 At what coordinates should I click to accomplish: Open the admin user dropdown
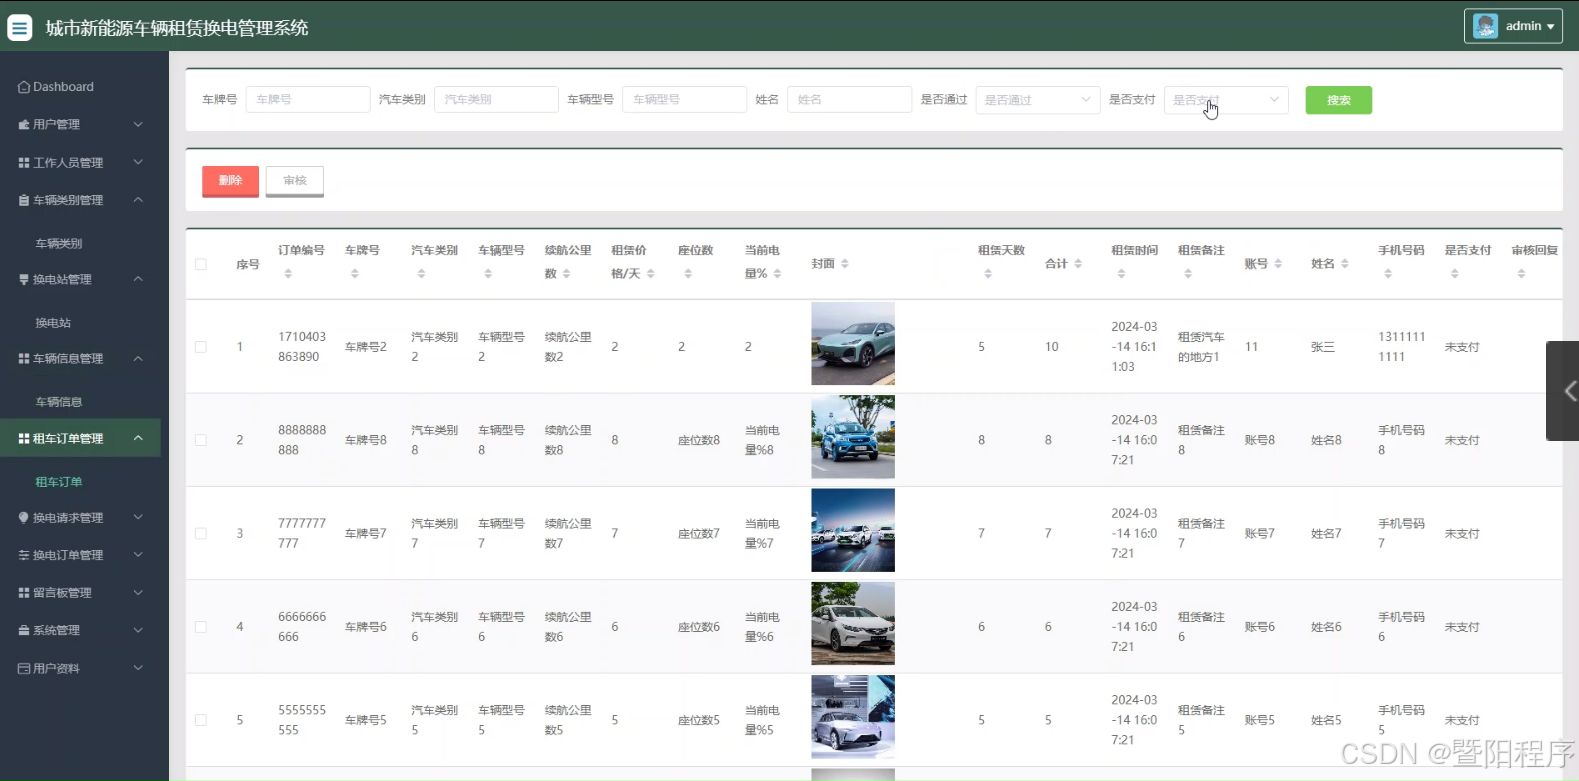[1513, 26]
